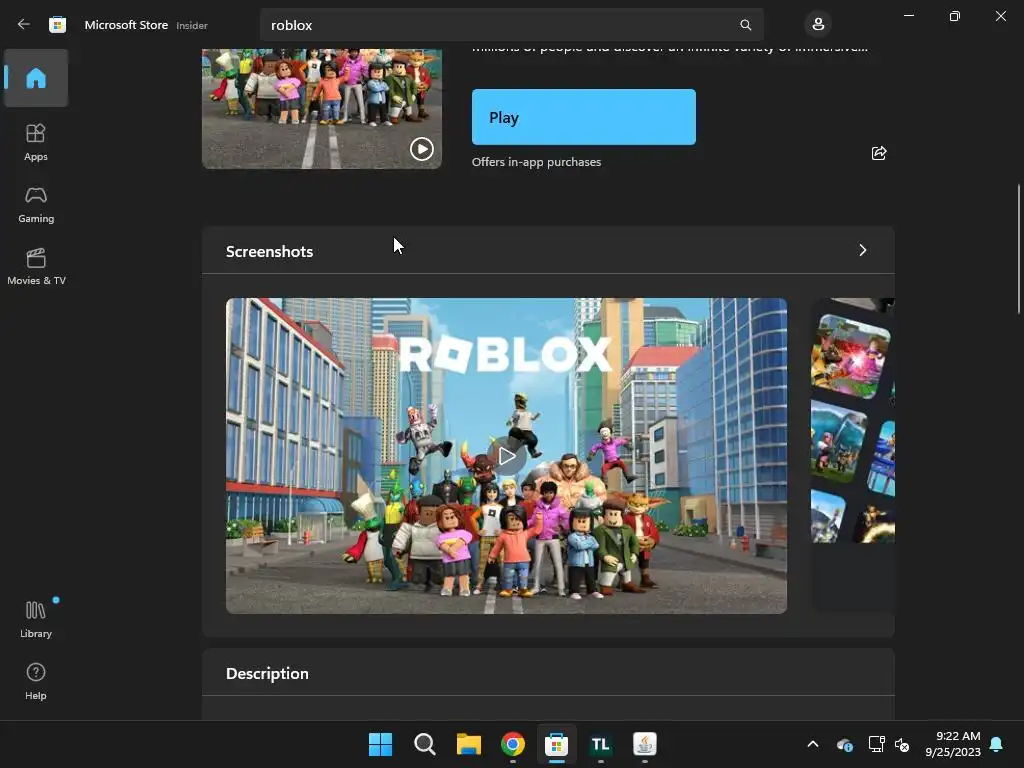Open the TL app in taskbar
1024x768 pixels.
pyautogui.click(x=600, y=744)
